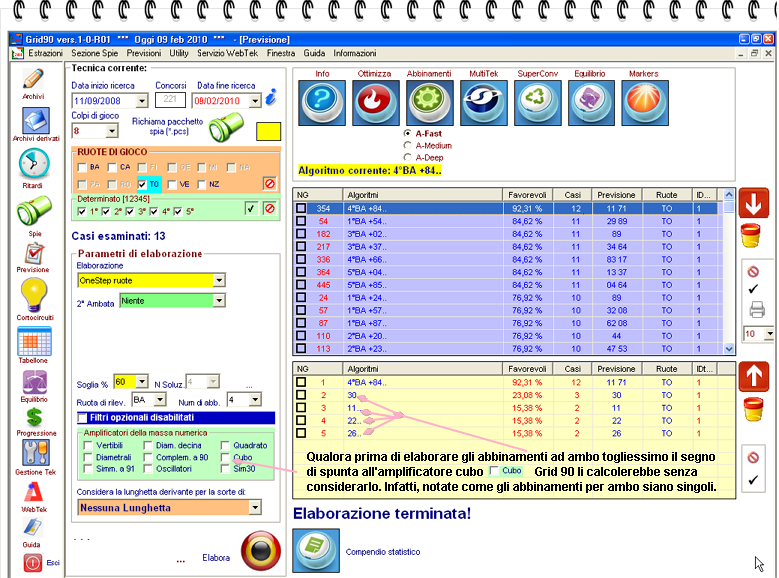Clear ruote with red forbidden button
The image size is (779, 578).
tap(269, 184)
